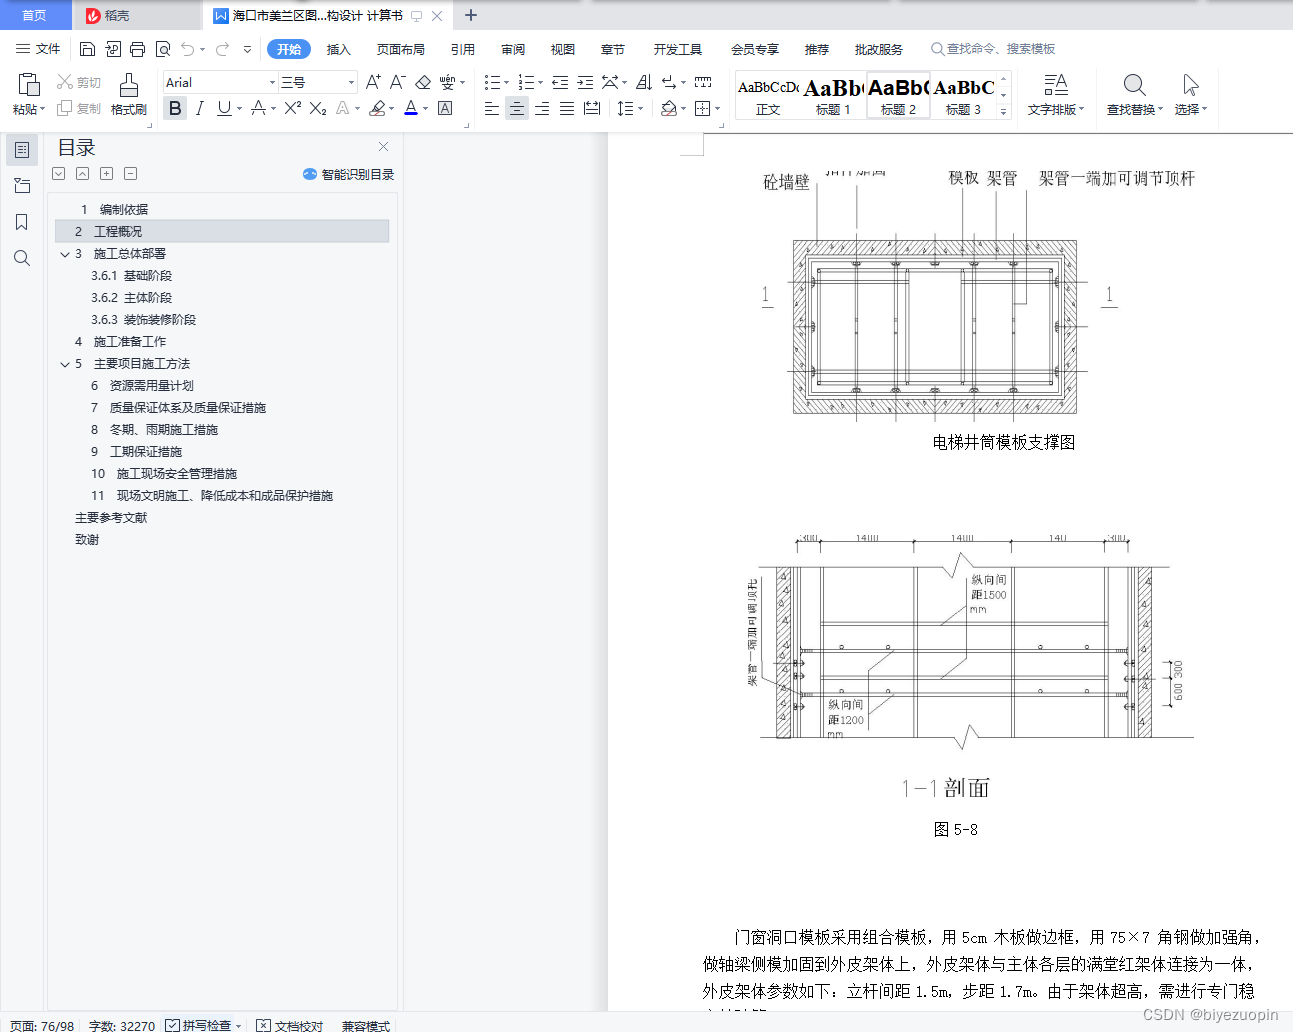Screen dimensions: 1293x1032
Task: Toggle show/hide paragraph marks tool
Action: click(668, 82)
